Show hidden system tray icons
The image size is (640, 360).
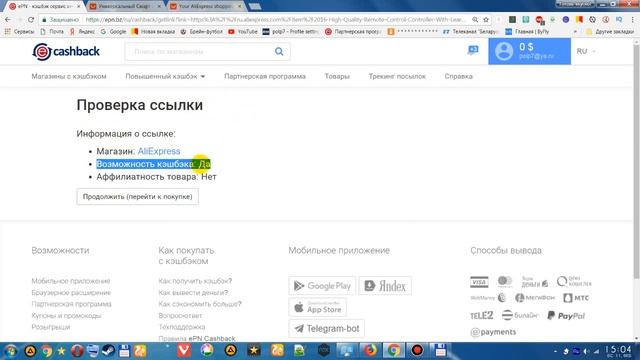coord(555,351)
